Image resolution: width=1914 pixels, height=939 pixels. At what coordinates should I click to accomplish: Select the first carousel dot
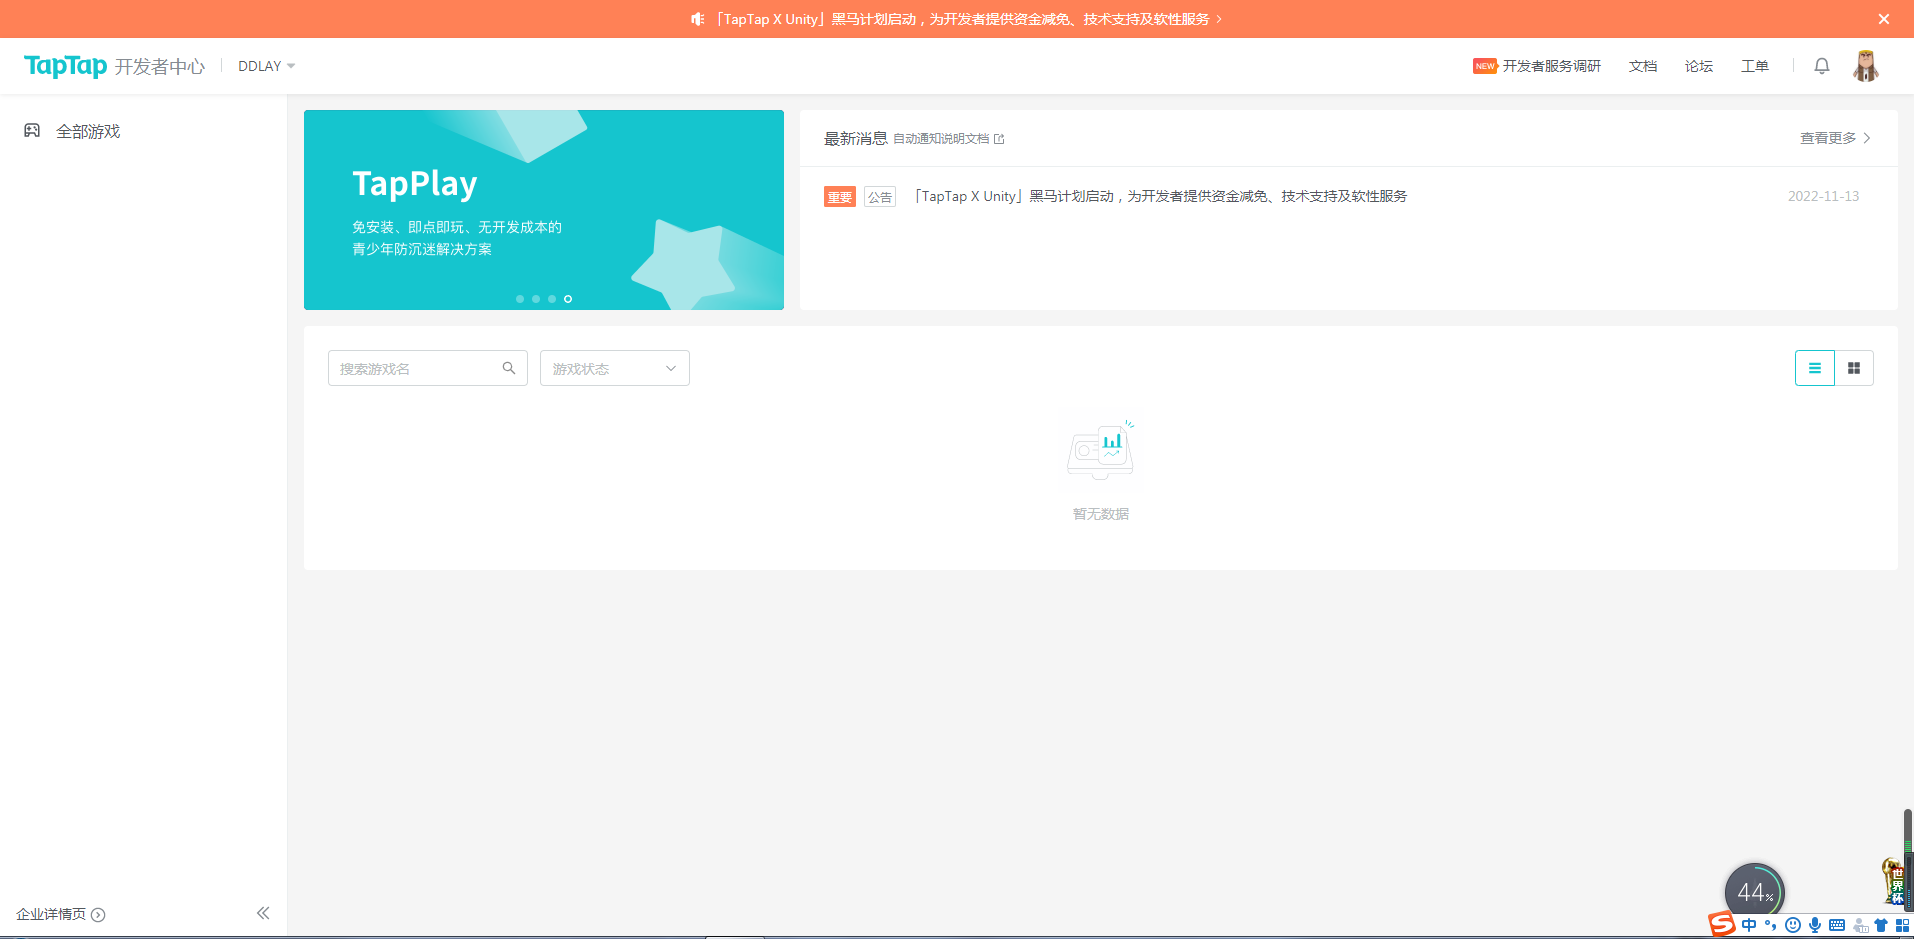tap(520, 299)
